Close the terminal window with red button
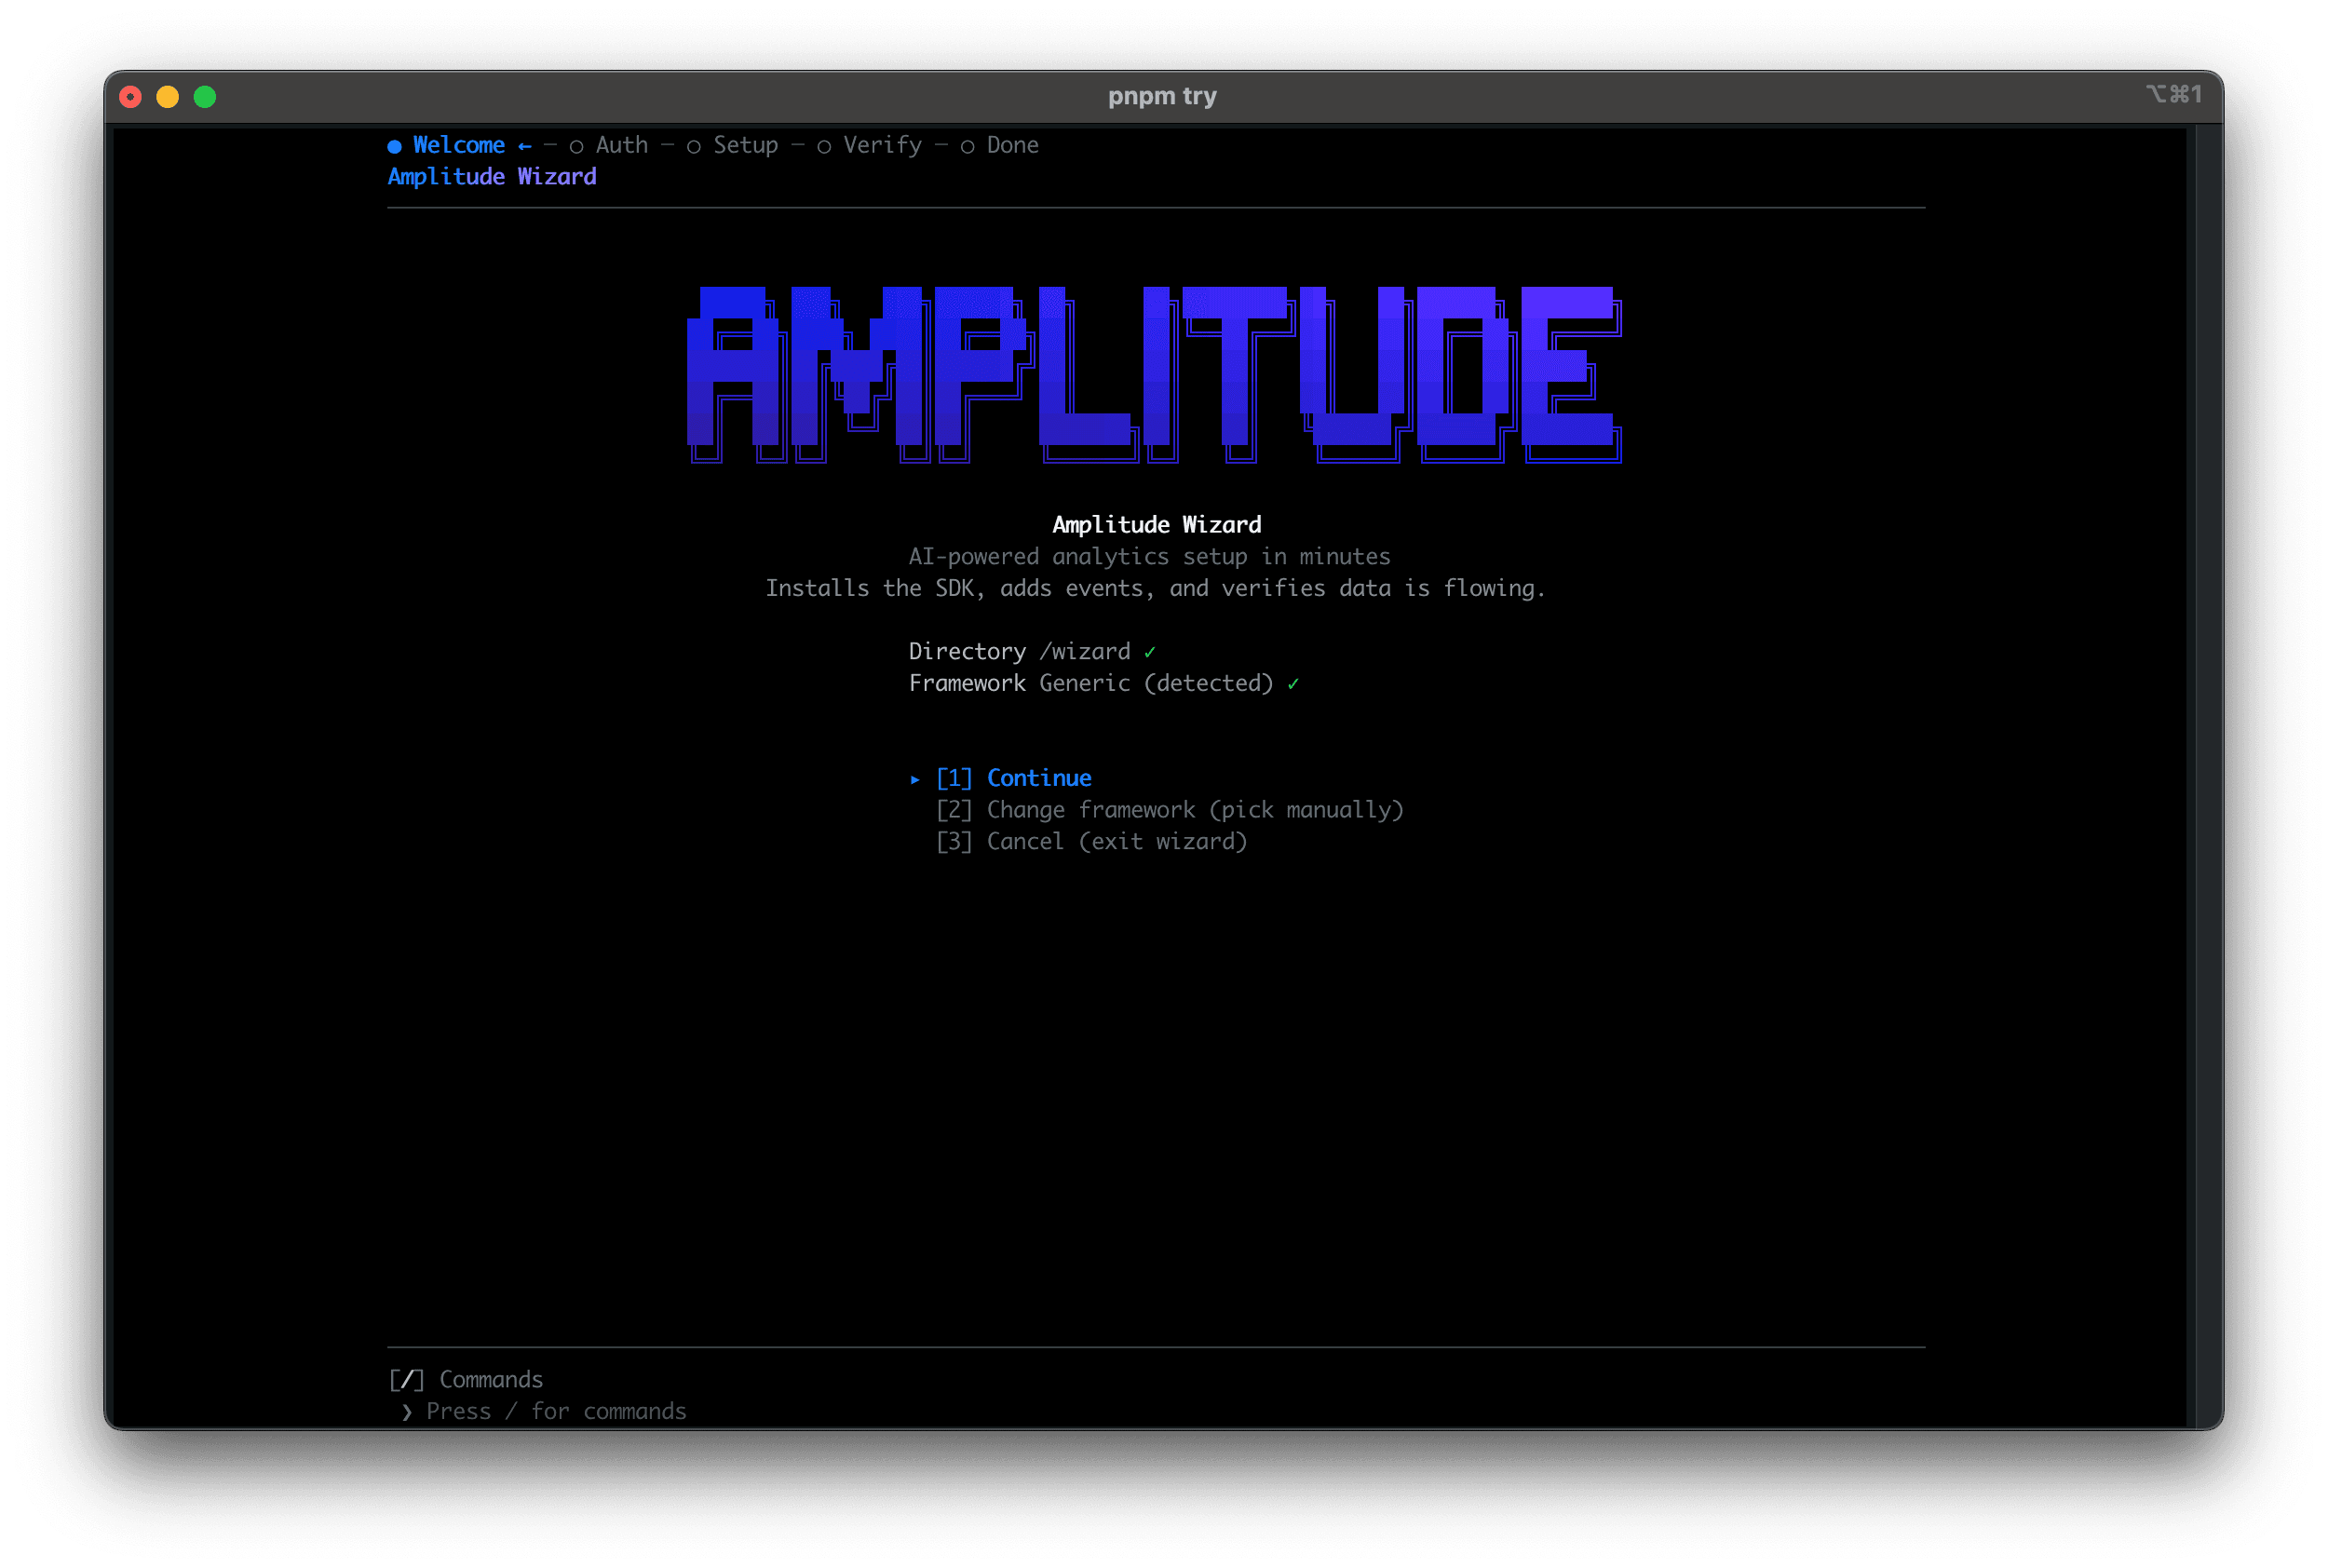This screenshot has height=1568, width=2328. pos(130,97)
